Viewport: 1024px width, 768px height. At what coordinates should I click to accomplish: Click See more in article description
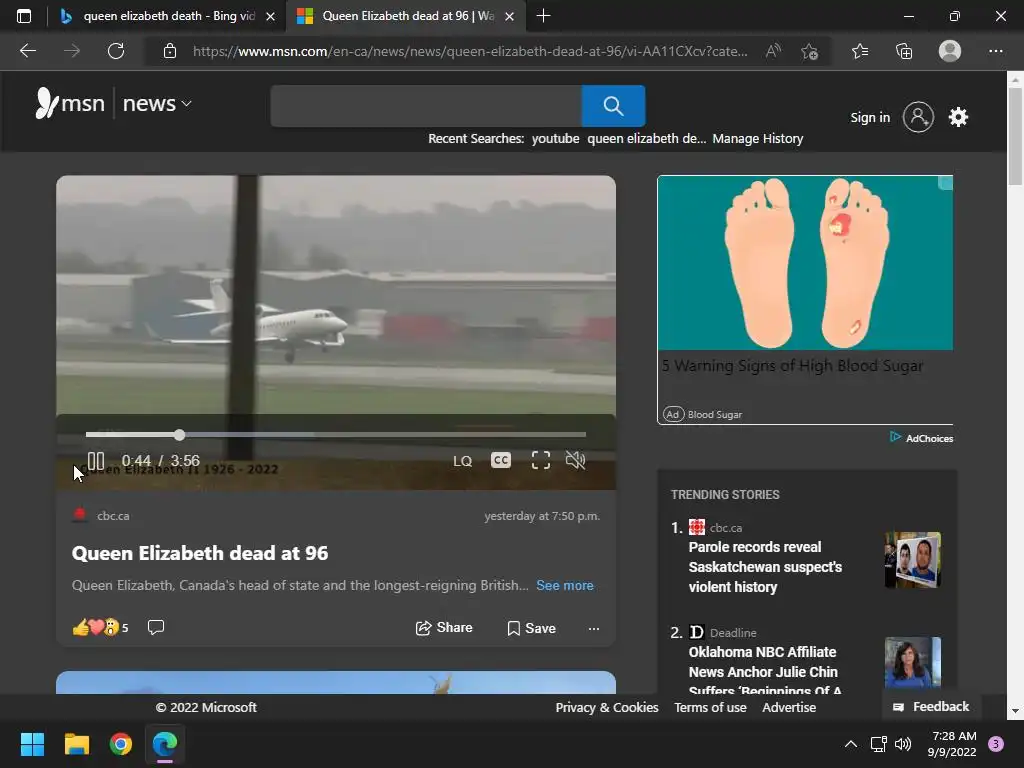565,585
